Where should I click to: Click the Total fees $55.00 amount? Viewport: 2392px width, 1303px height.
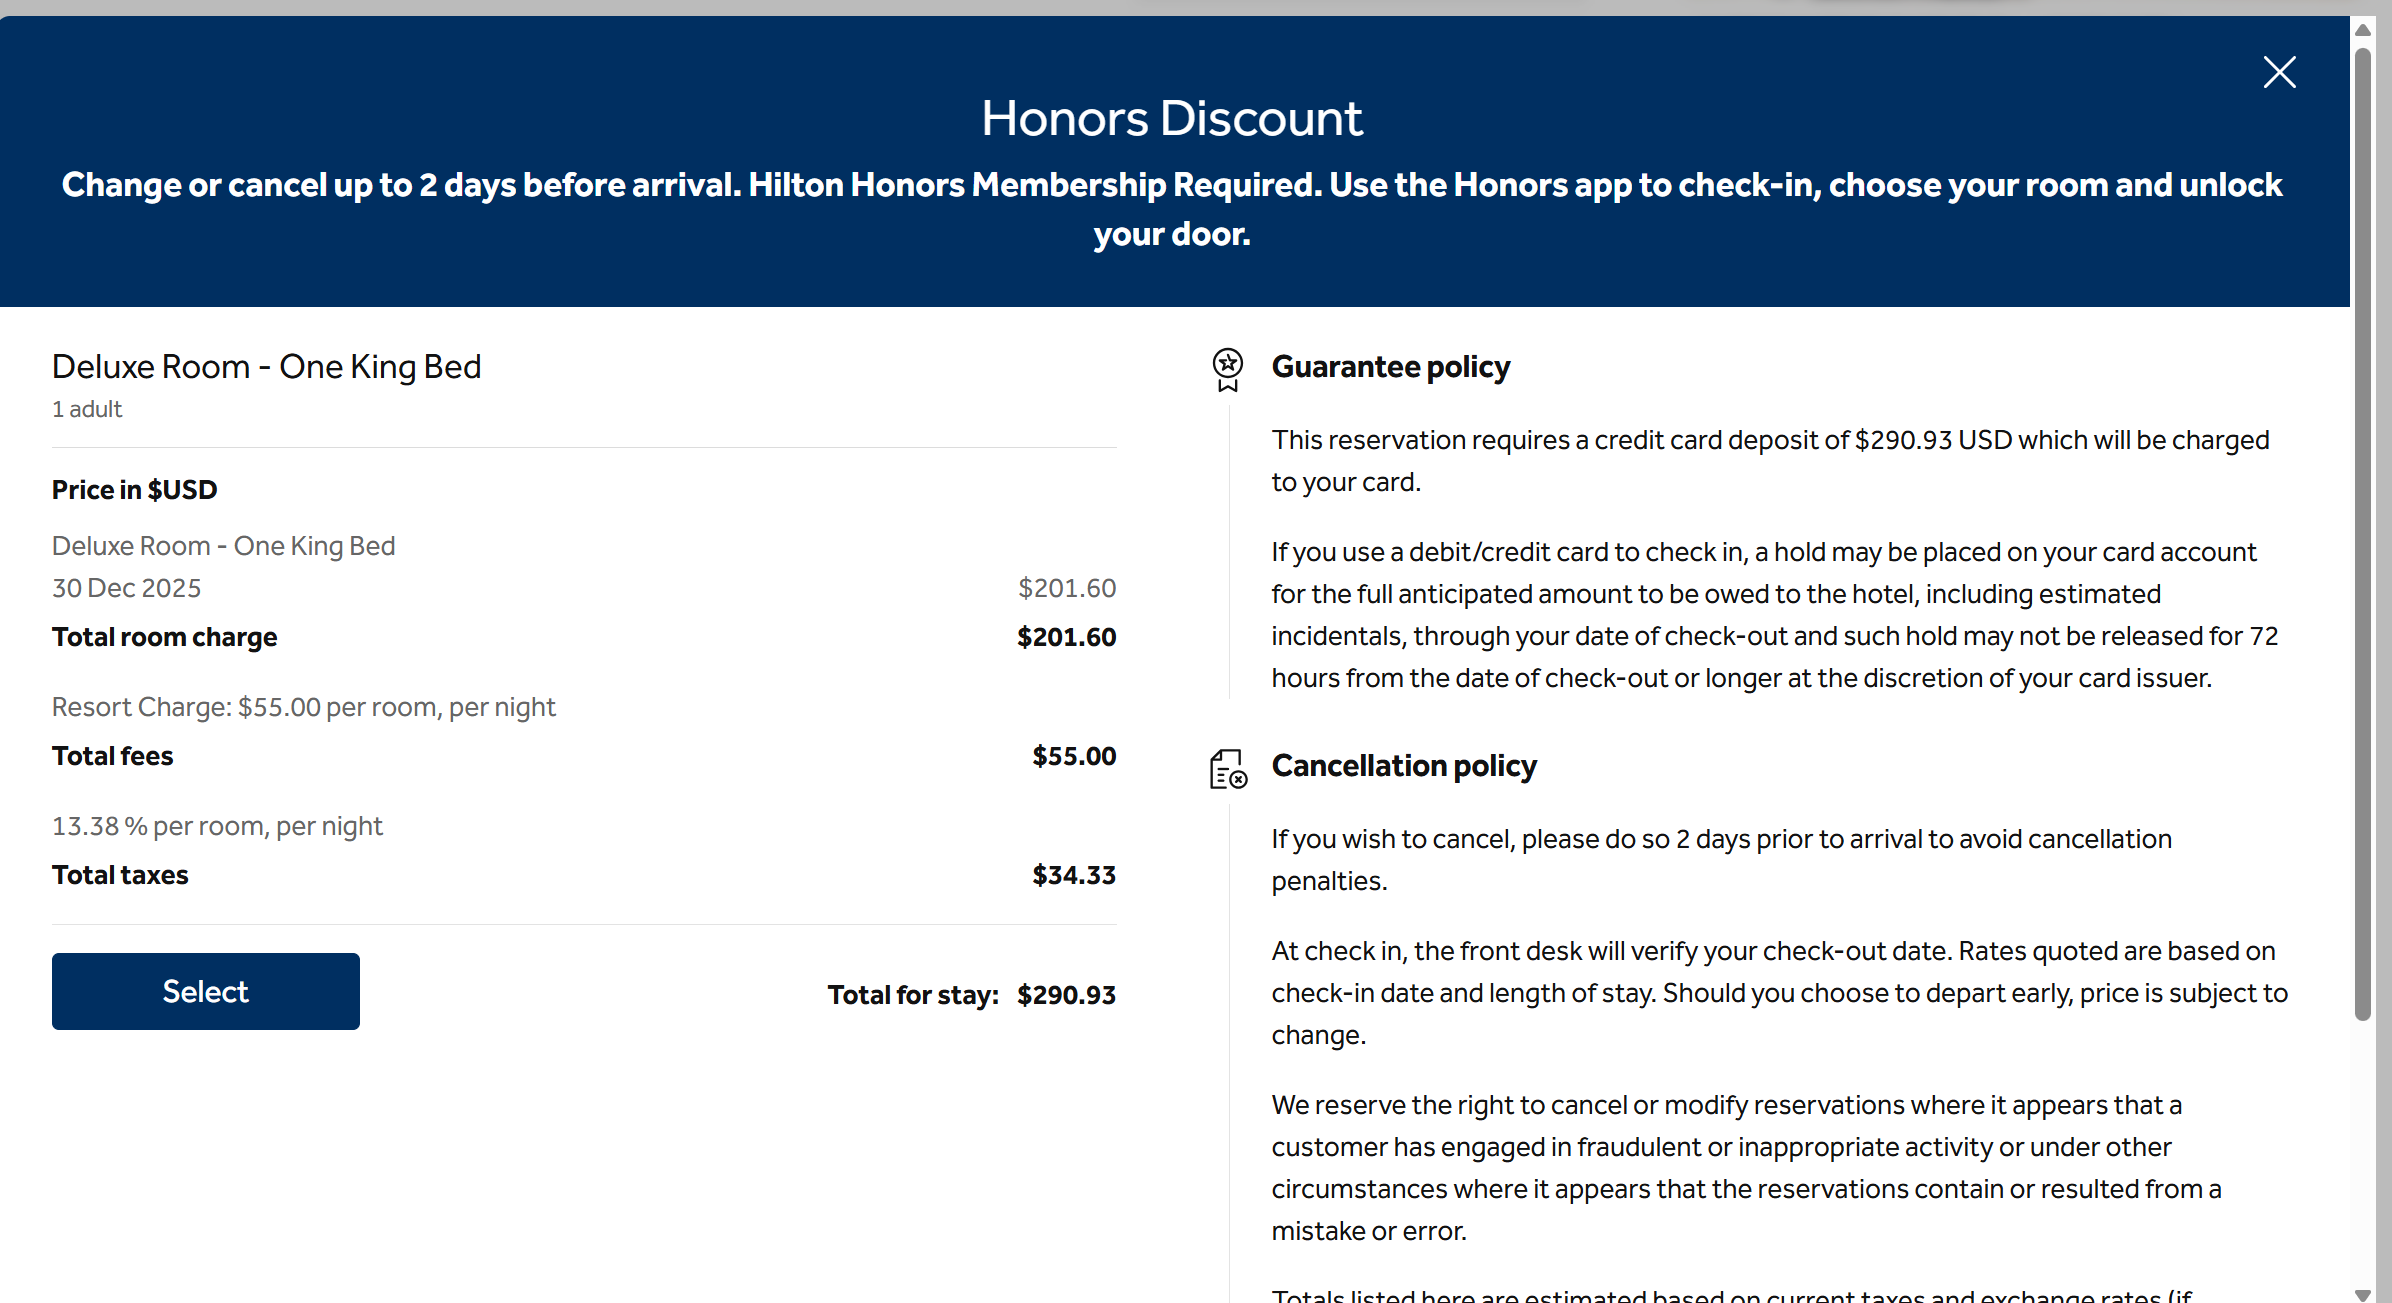point(1074,756)
